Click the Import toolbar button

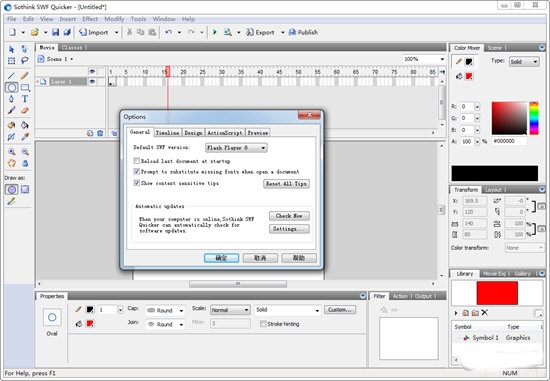point(94,32)
